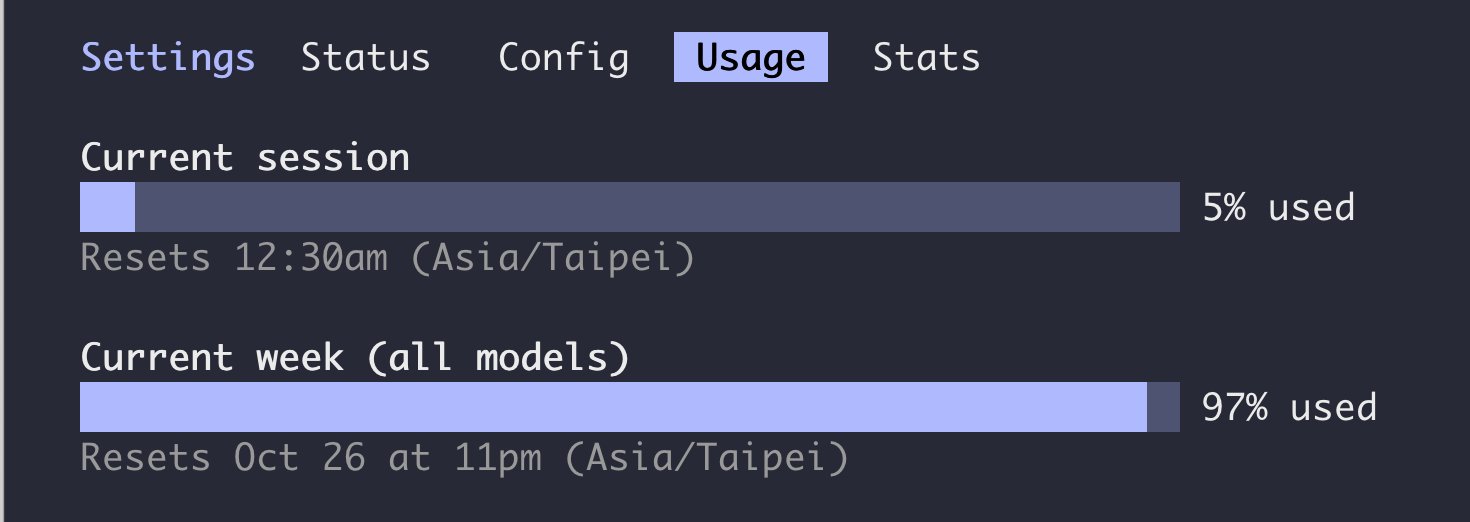1470x522 pixels.
Task: Select the highlighted Usage tab
Action: click(751, 57)
